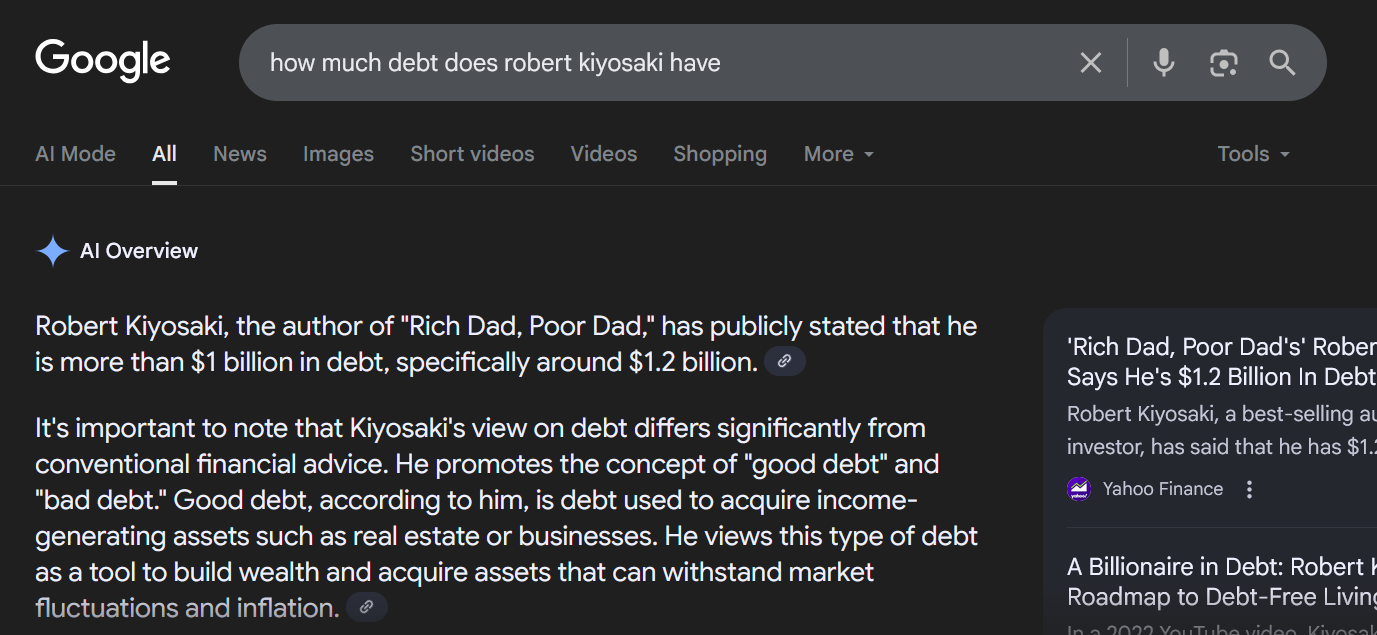The image size is (1377, 635).
Task: Select the News tab
Action: (x=240, y=154)
